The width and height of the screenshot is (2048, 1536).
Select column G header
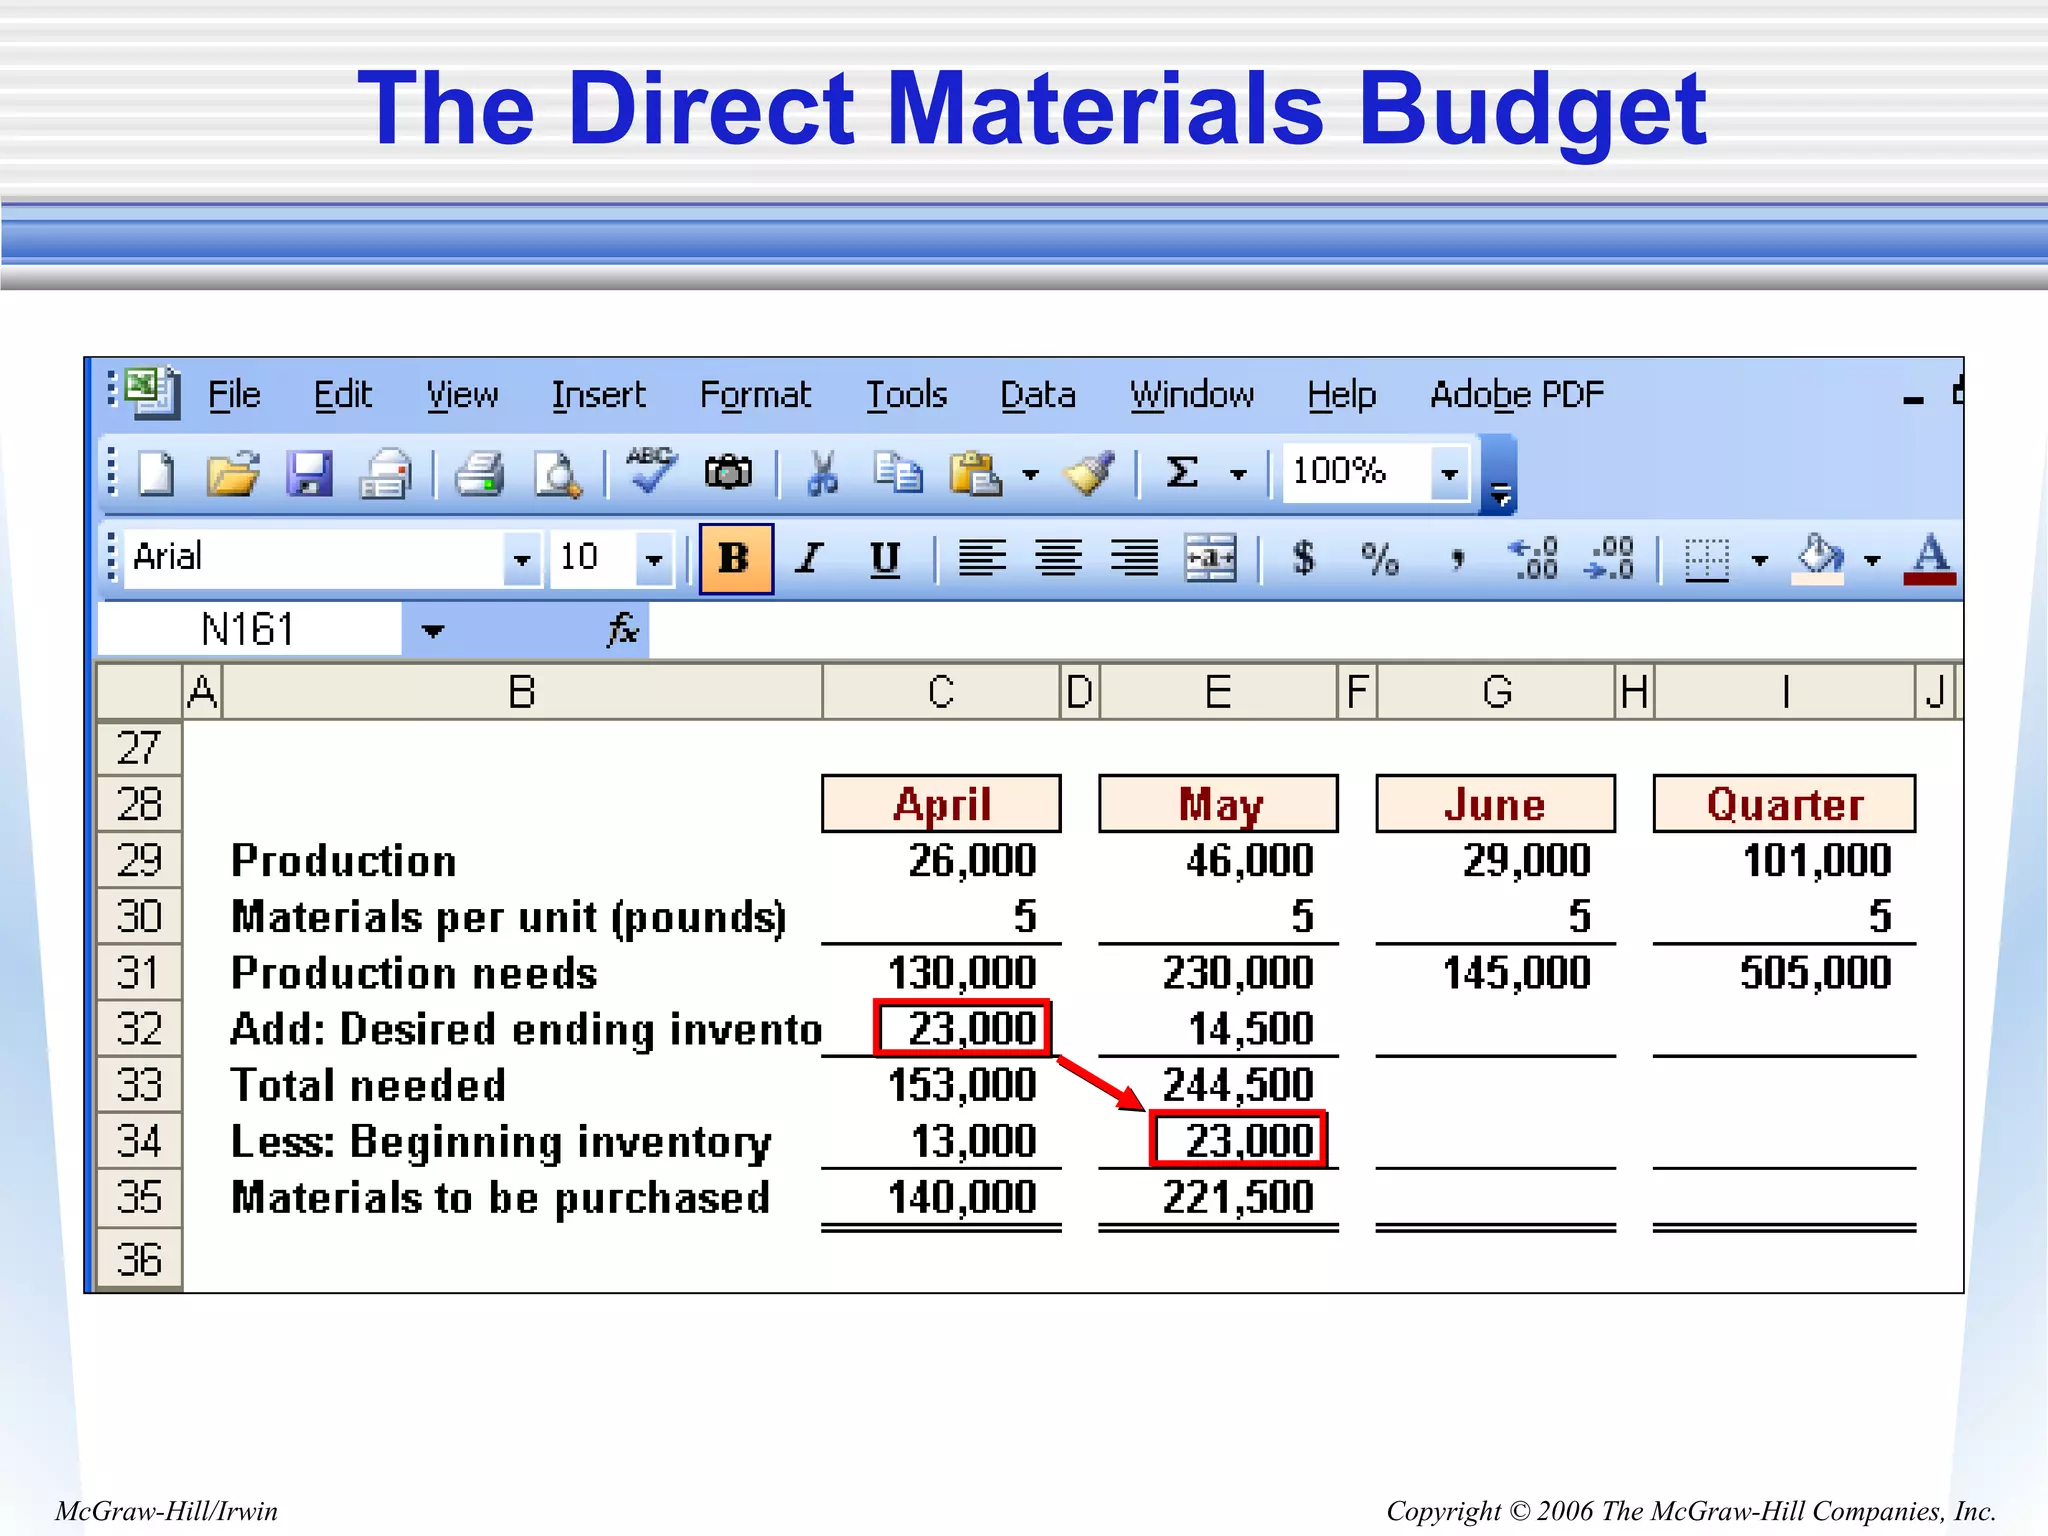pyautogui.click(x=1496, y=691)
